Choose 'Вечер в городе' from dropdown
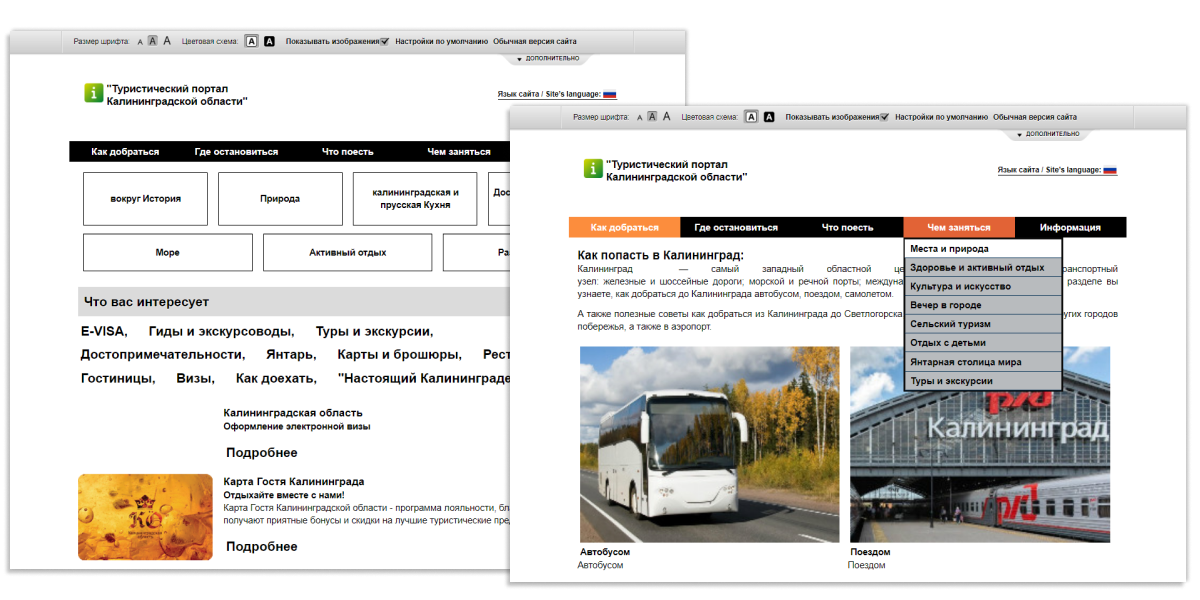Viewport: 1200px width, 600px height. (983, 305)
